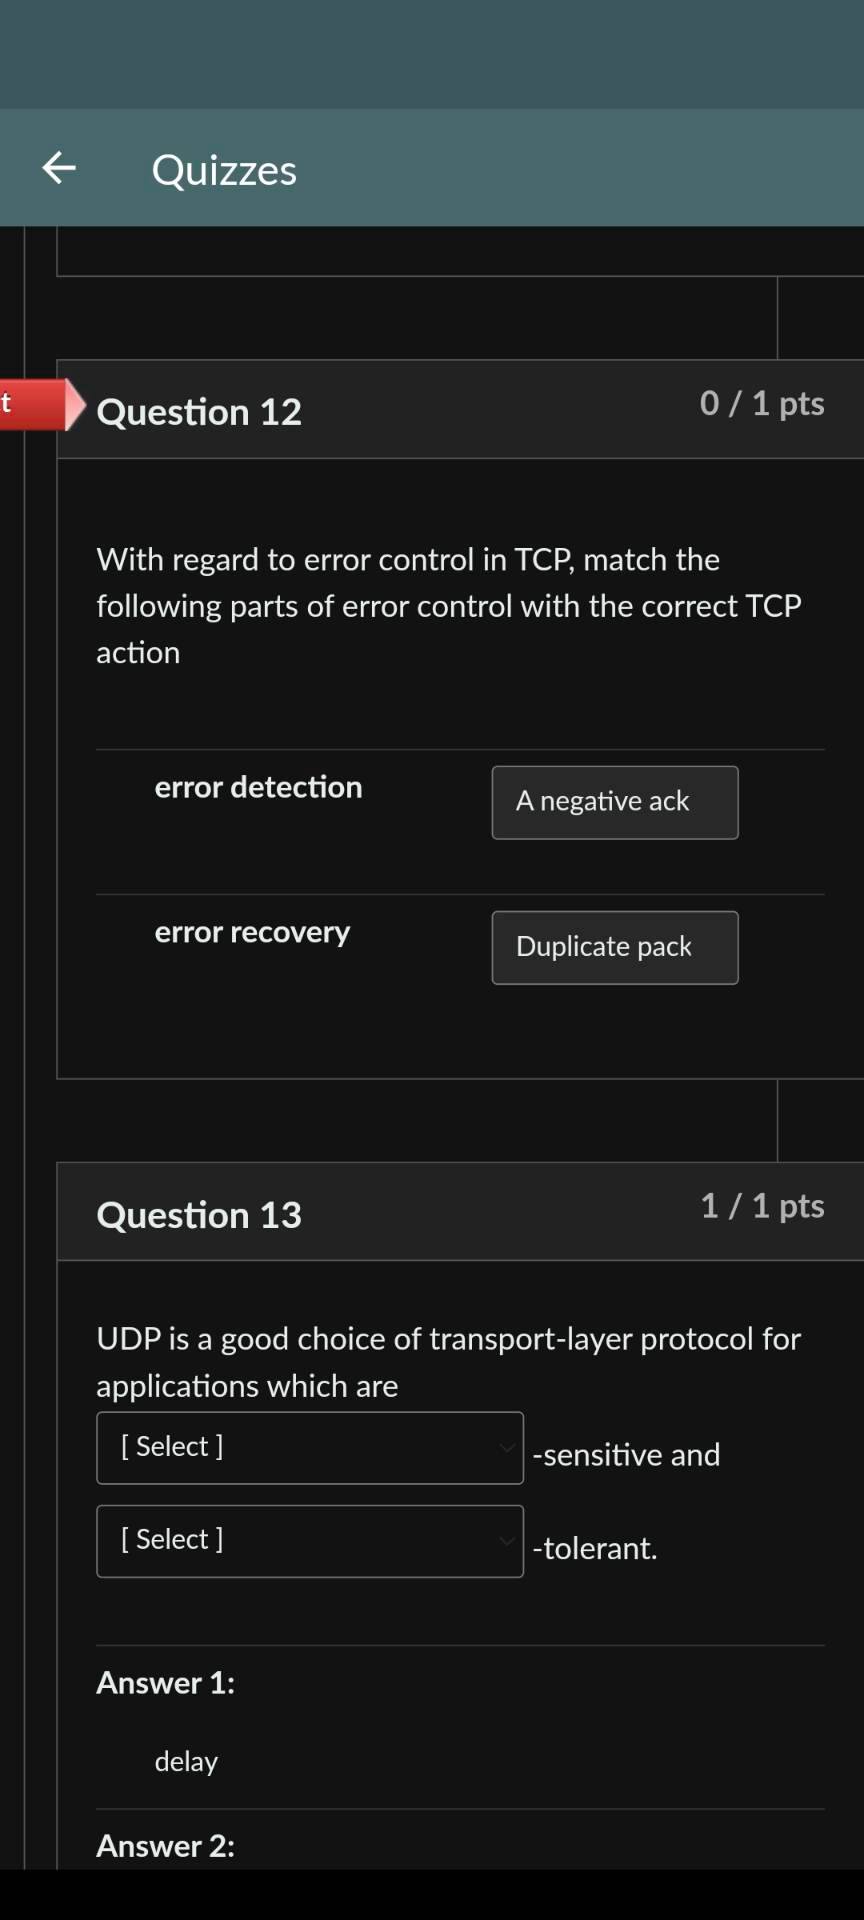Image resolution: width=864 pixels, height=1920 pixels.
Task: Open the 'Duplicate pack' dropdown for error recovery
Action: pyautogui.click(x=614, y=947)
